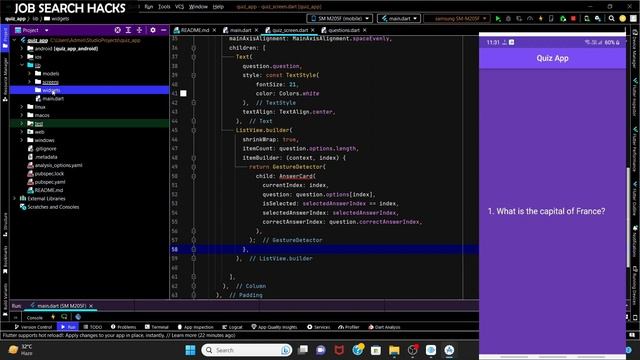Select main.dart in project tree
This screenshot has height=360, width=640.
pyautogui.click(x=53, y=99)
